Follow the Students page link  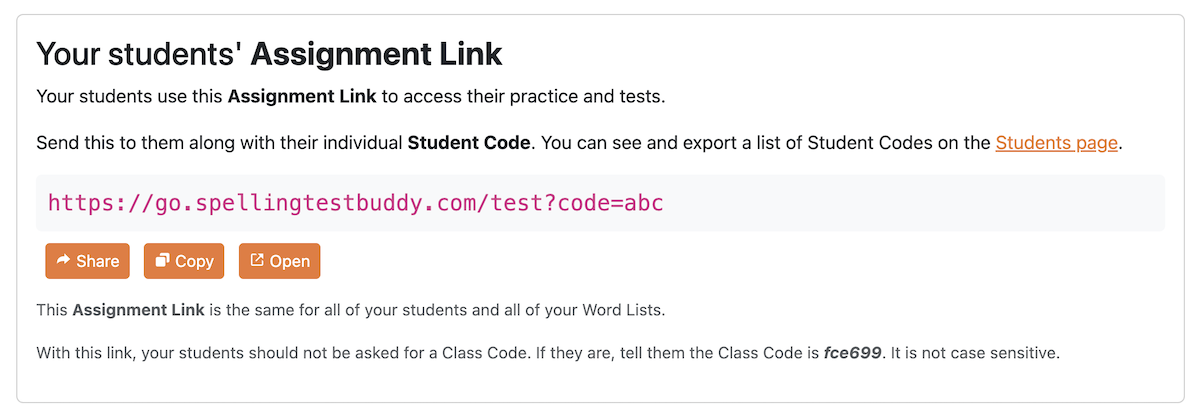1056,143
